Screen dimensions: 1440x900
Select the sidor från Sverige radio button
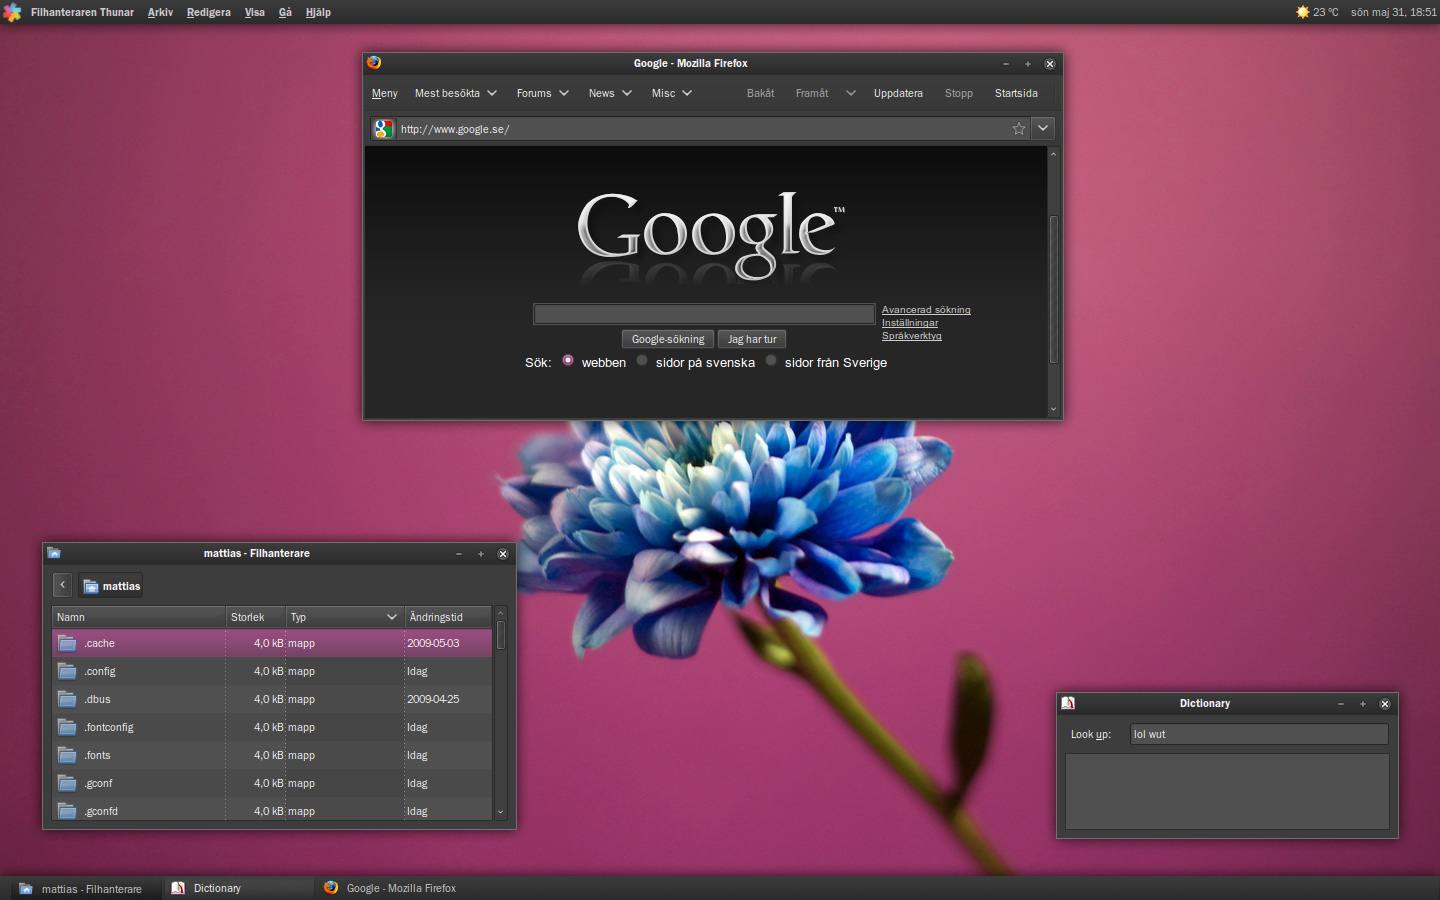click(x=771, y=361)
